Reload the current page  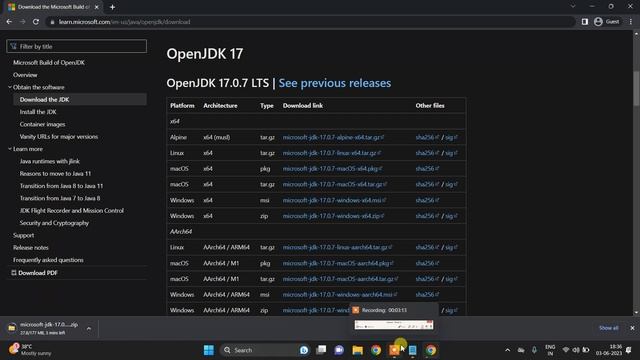click(x=36, y=22)
